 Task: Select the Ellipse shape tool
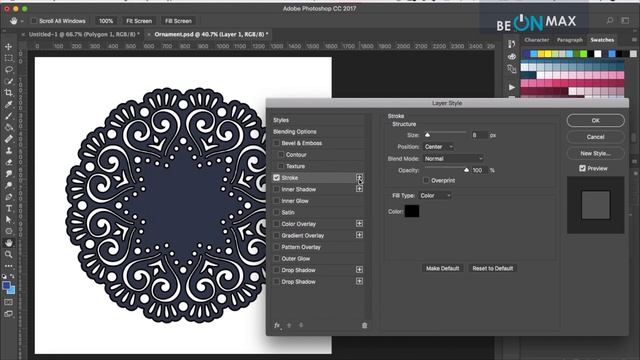tap(9, 231)
